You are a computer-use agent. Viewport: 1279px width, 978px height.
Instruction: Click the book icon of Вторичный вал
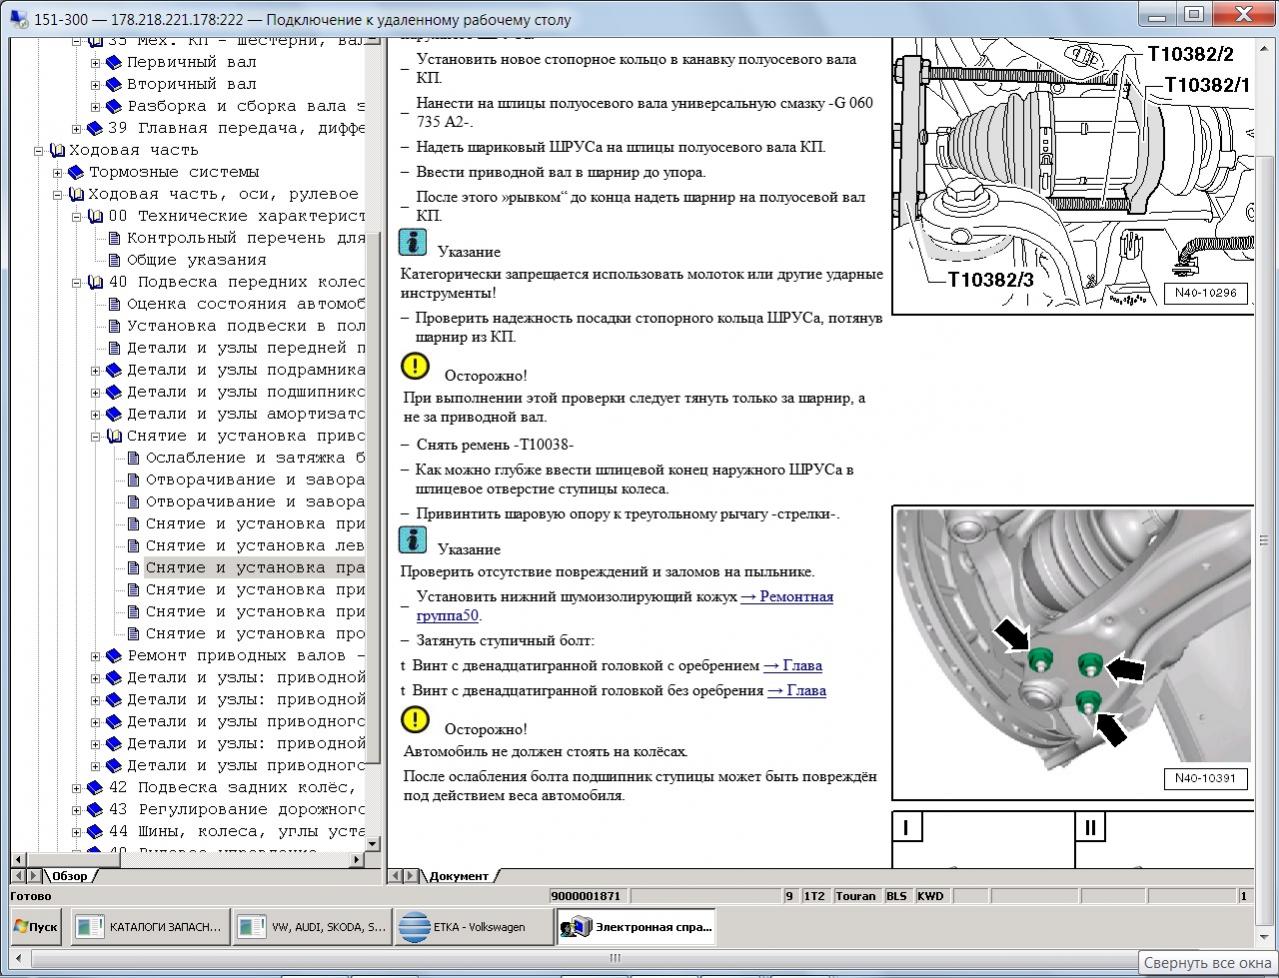coord(113,84)
